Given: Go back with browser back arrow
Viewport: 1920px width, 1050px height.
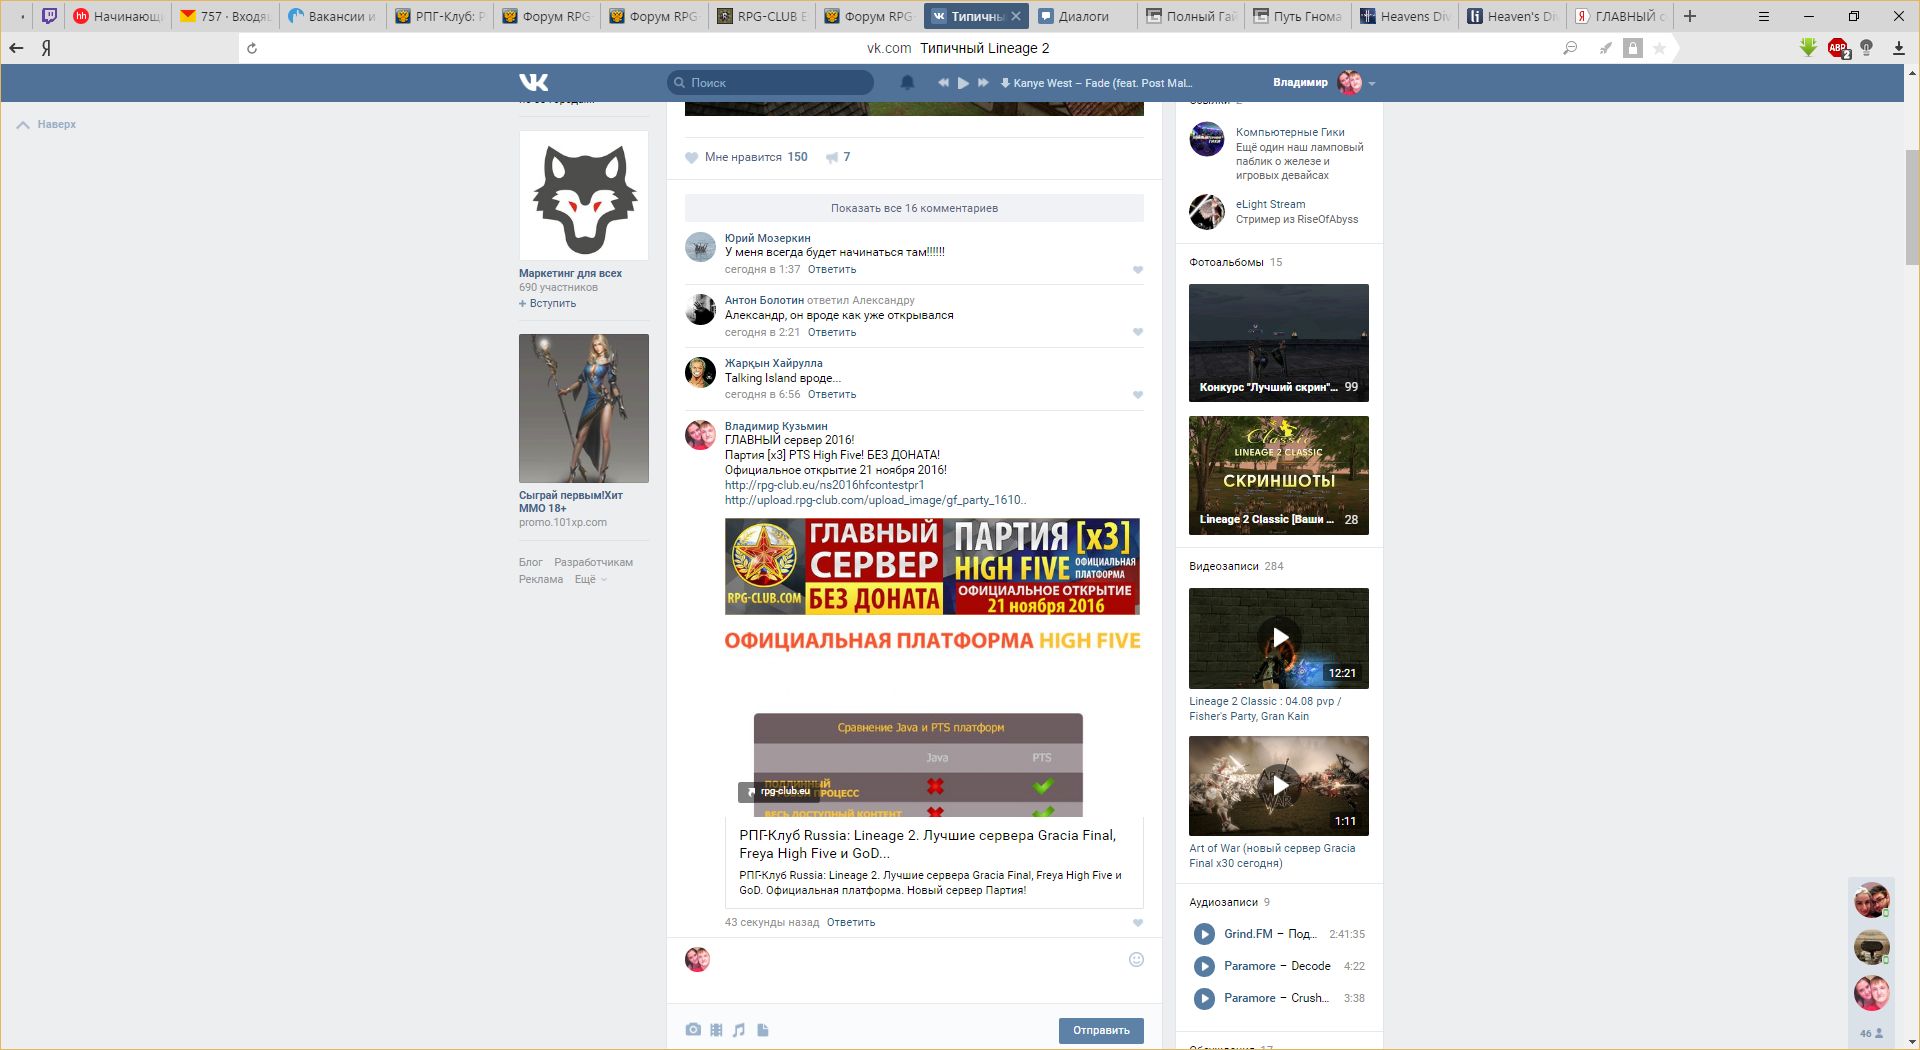Looking at the screenshot, I should tap(16, 48).
